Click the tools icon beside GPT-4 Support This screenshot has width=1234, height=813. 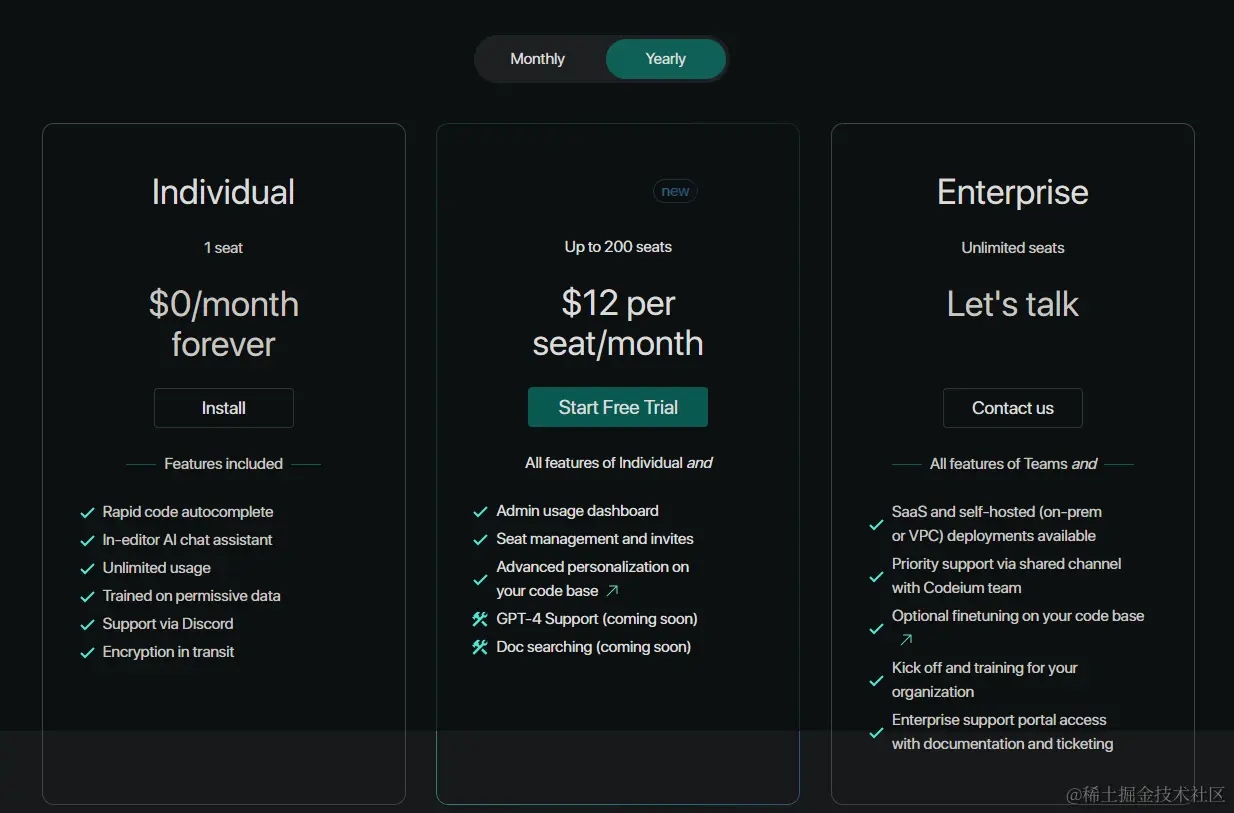[x=480, y=619]
